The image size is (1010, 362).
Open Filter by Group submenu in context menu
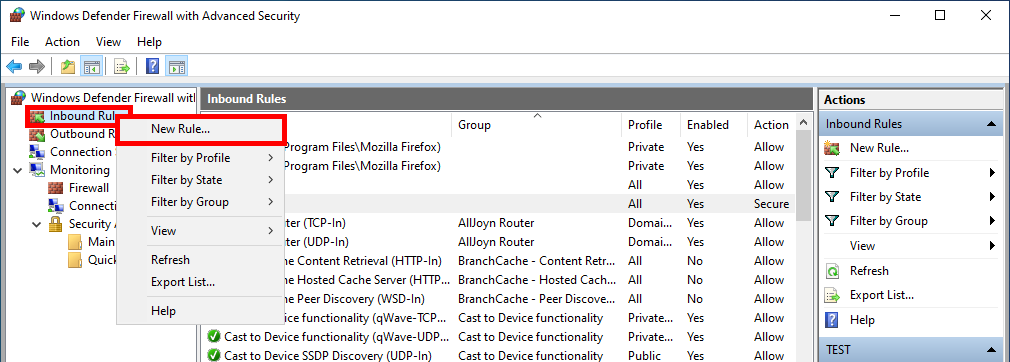tap(201, 202)
